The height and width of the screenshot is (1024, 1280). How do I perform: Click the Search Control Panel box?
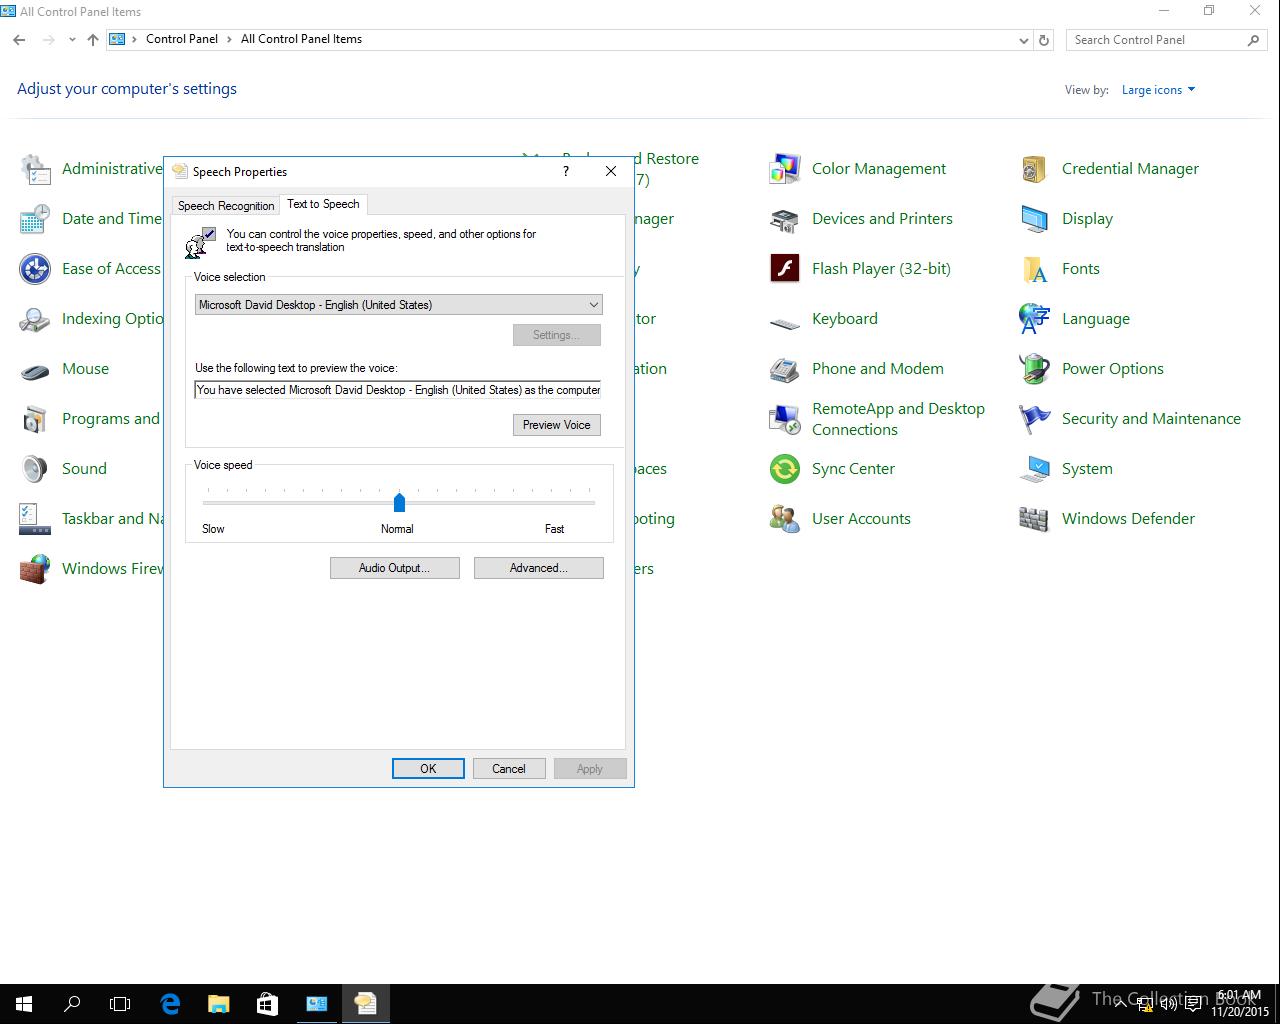point(1165,40)
